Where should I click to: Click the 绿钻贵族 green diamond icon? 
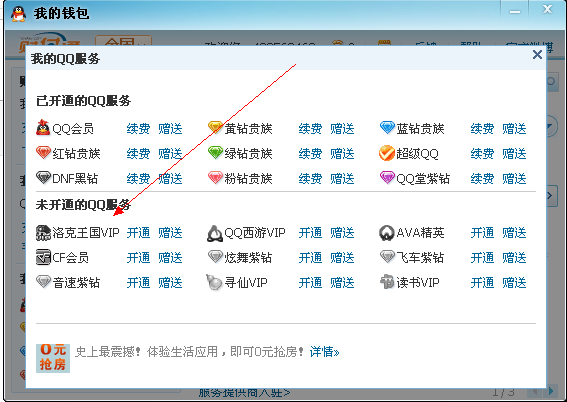pos(215,153)
